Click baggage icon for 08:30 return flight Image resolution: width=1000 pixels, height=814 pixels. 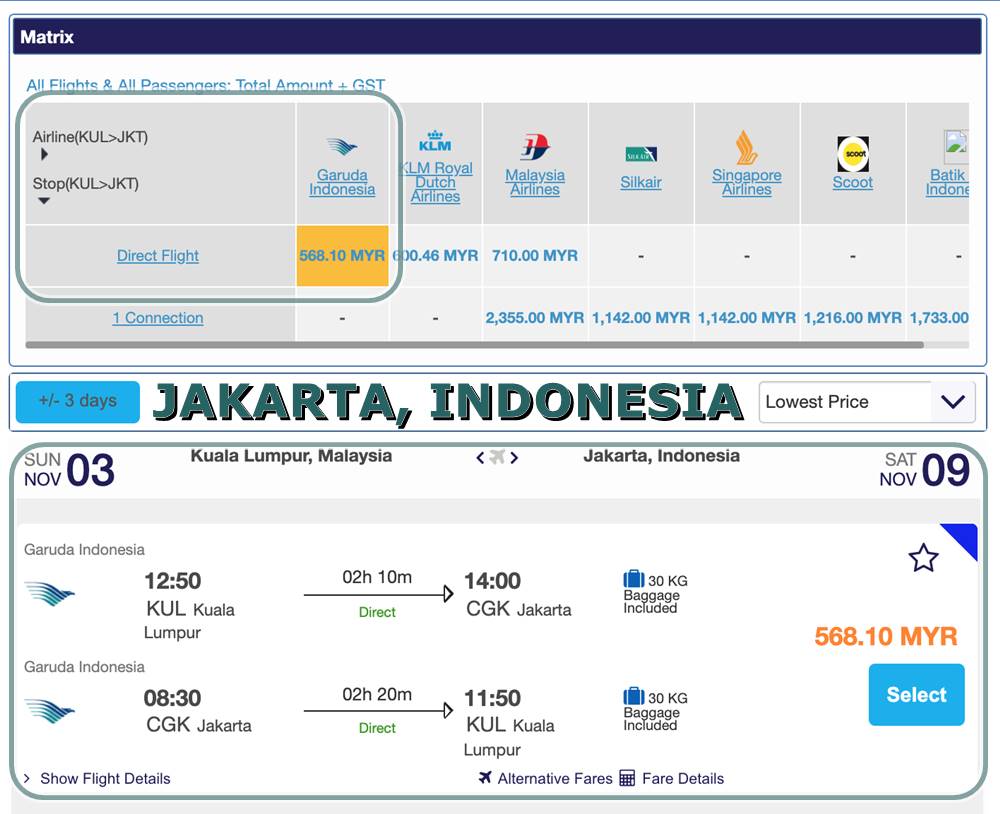click(x=633, y=695)
